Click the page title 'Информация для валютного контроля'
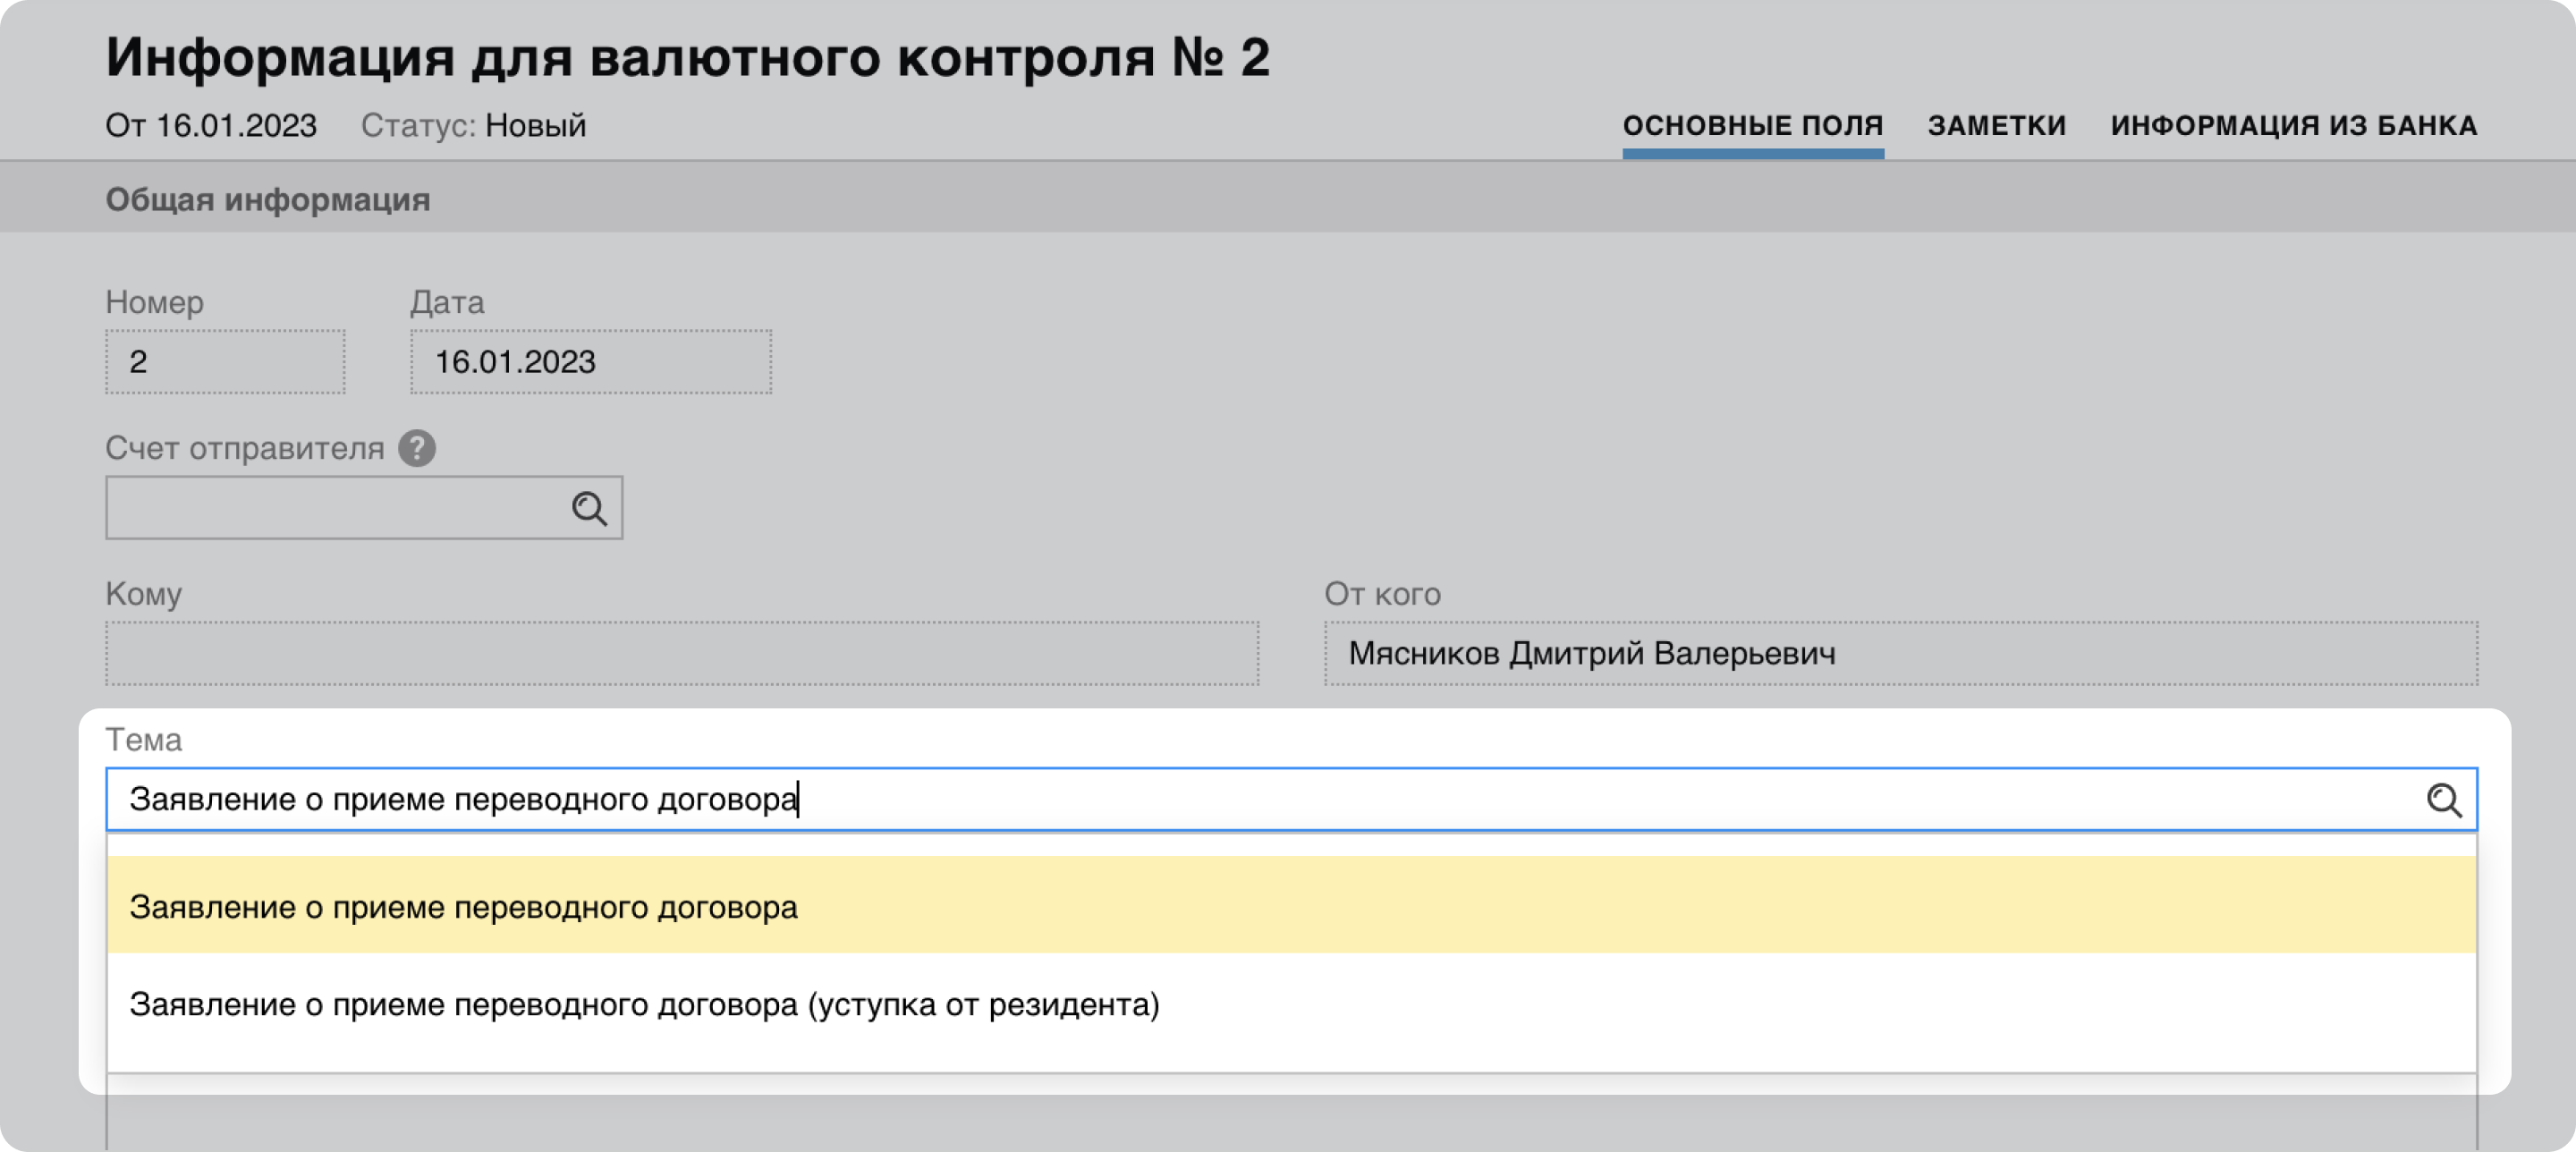The image size is (2576, 1152). click(x=687, y=57)
